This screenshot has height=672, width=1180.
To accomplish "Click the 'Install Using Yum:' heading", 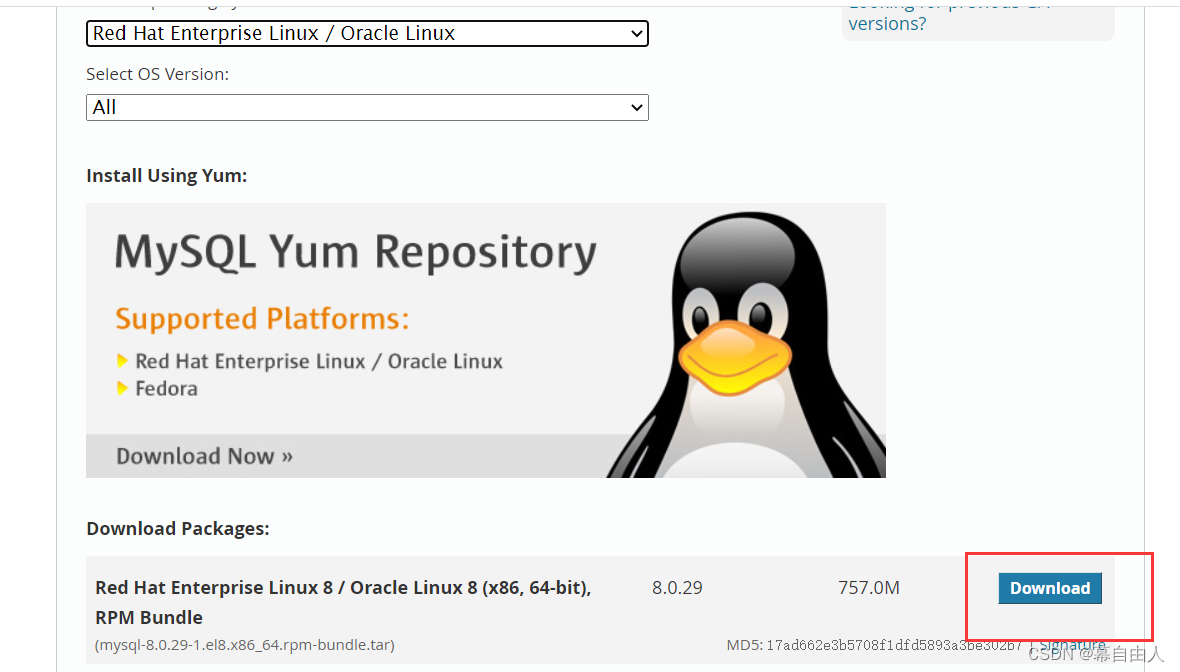I will 167,175.
